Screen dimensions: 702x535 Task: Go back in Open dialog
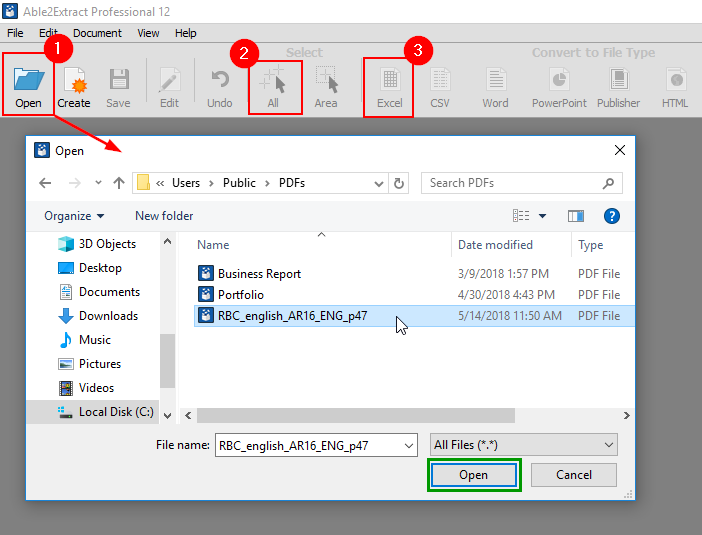(x=45, y=183)
